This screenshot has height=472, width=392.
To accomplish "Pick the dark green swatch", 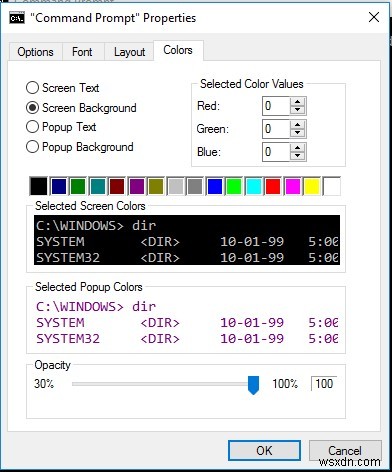I will (78, 186).
